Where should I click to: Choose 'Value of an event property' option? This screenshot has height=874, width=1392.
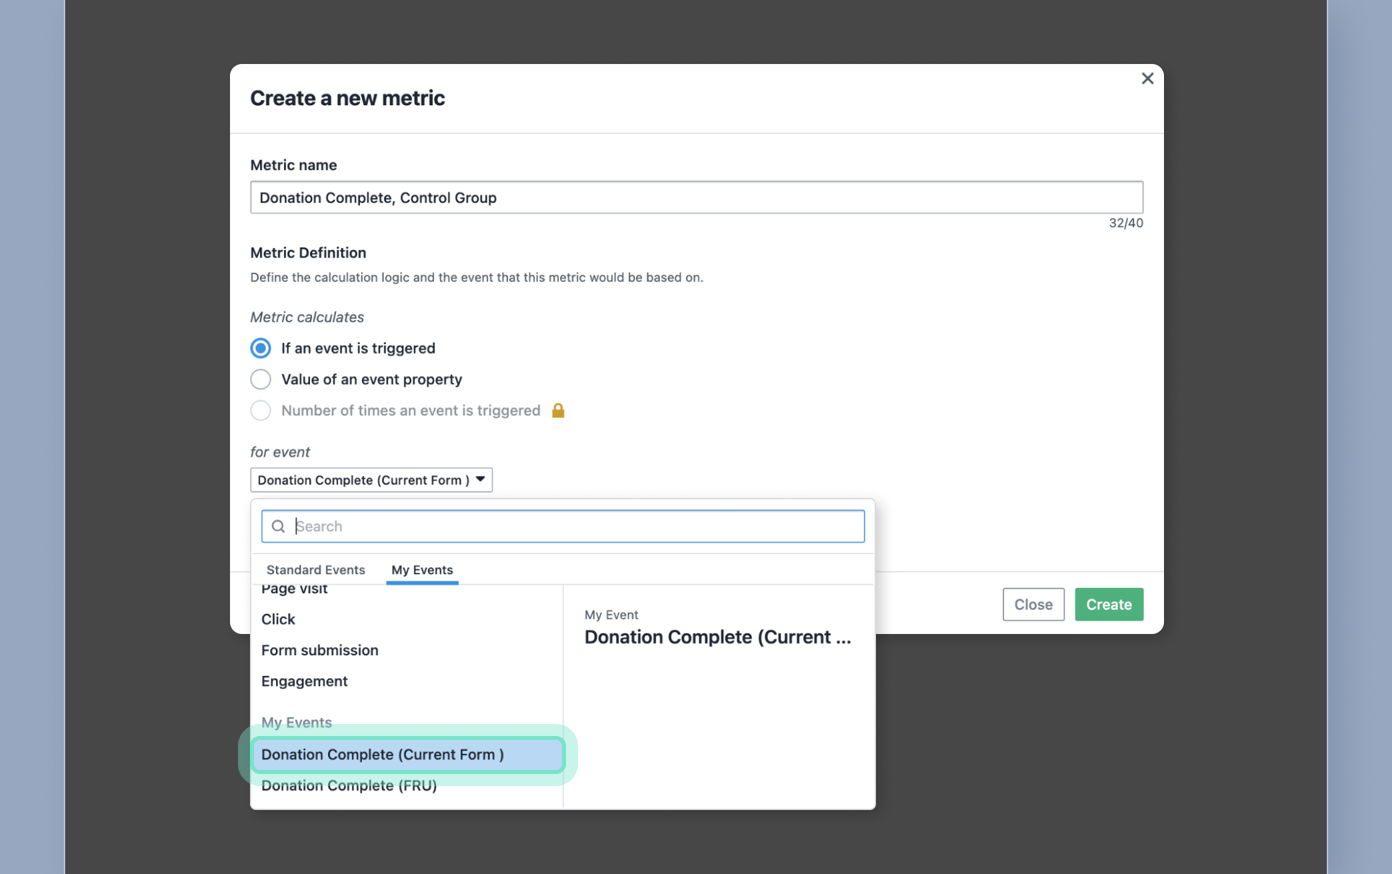click(260, 379)
